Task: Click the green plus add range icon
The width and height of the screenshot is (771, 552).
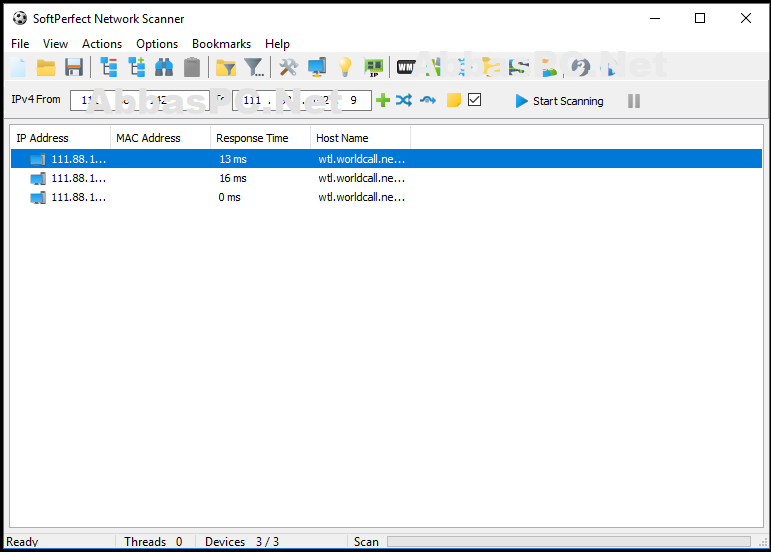Action: 383,100
